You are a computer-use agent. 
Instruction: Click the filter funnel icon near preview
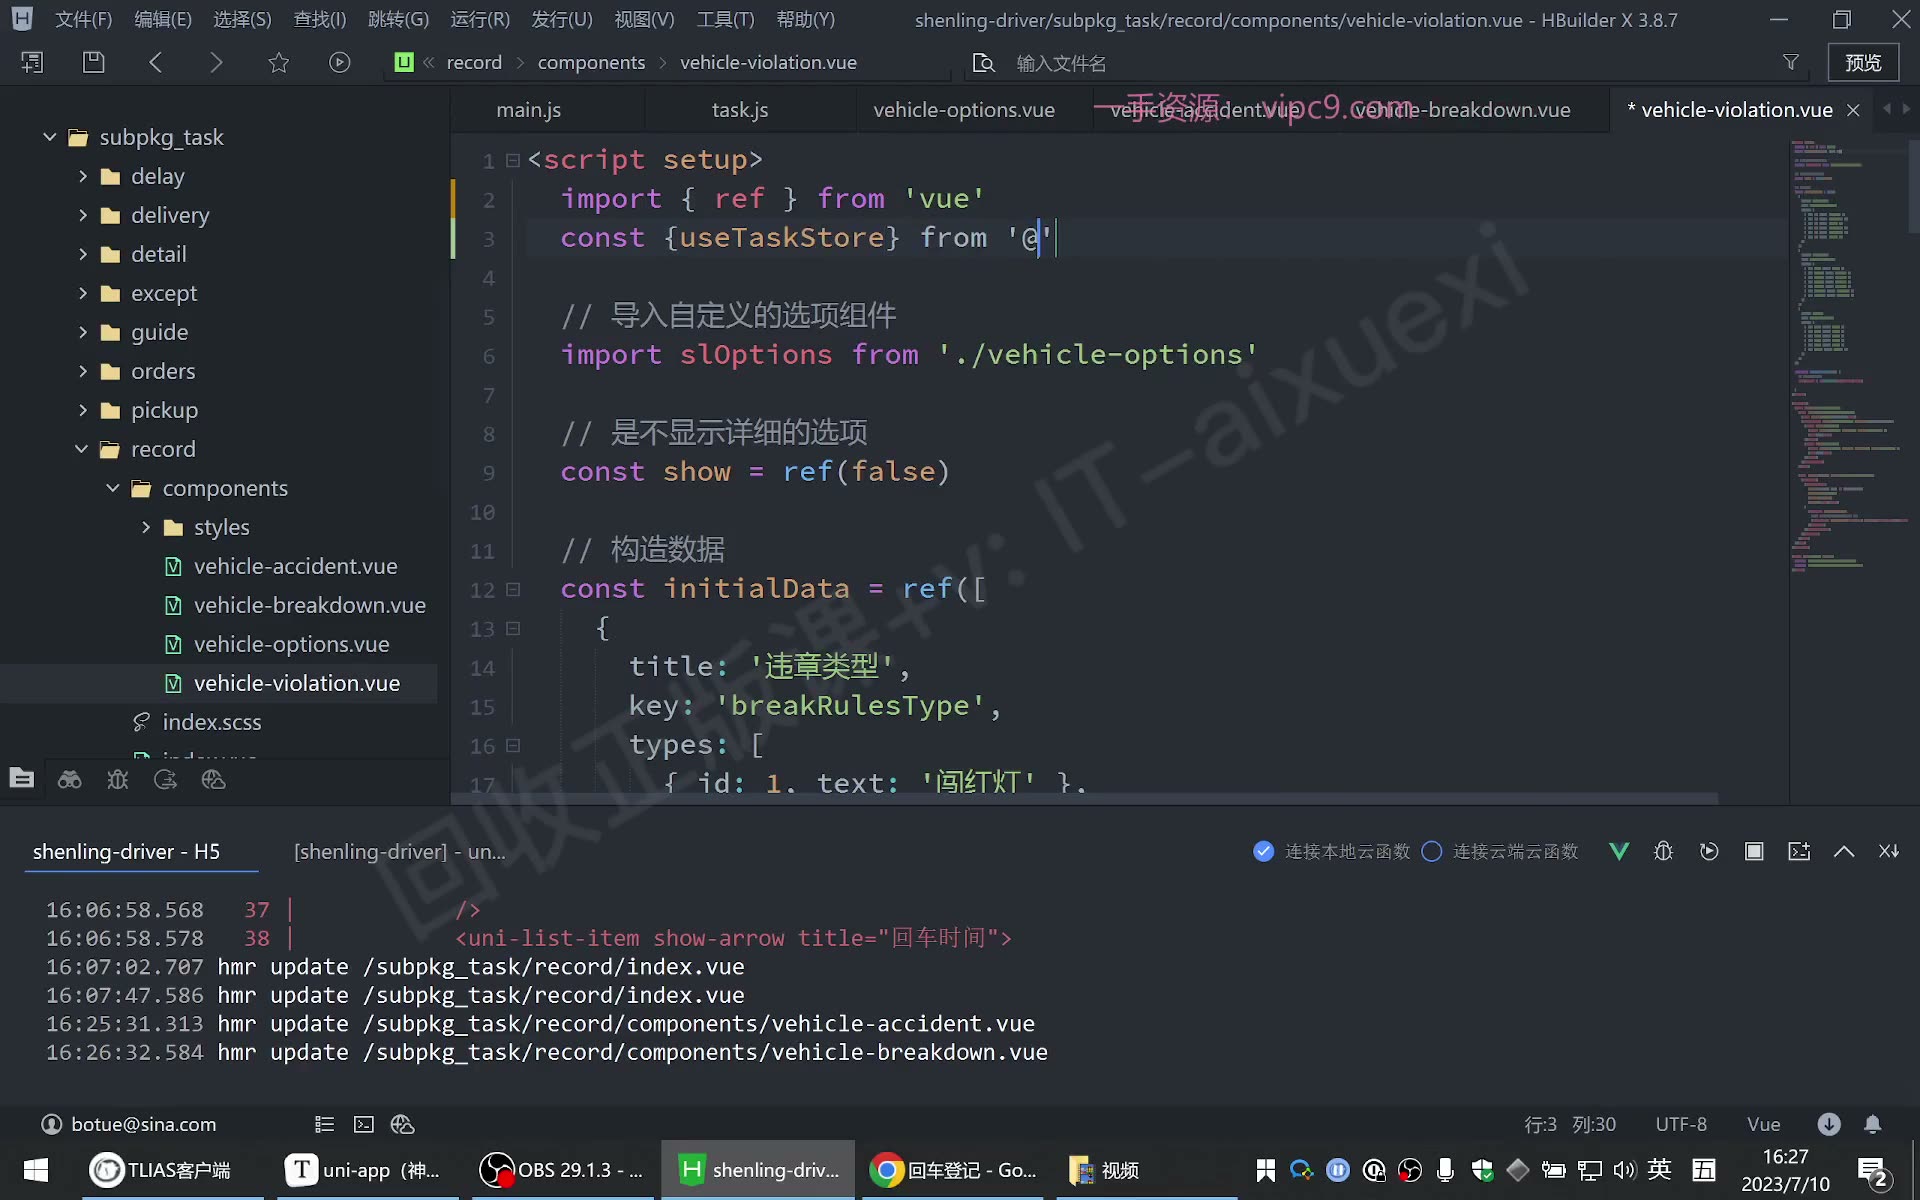point(1791,62)
